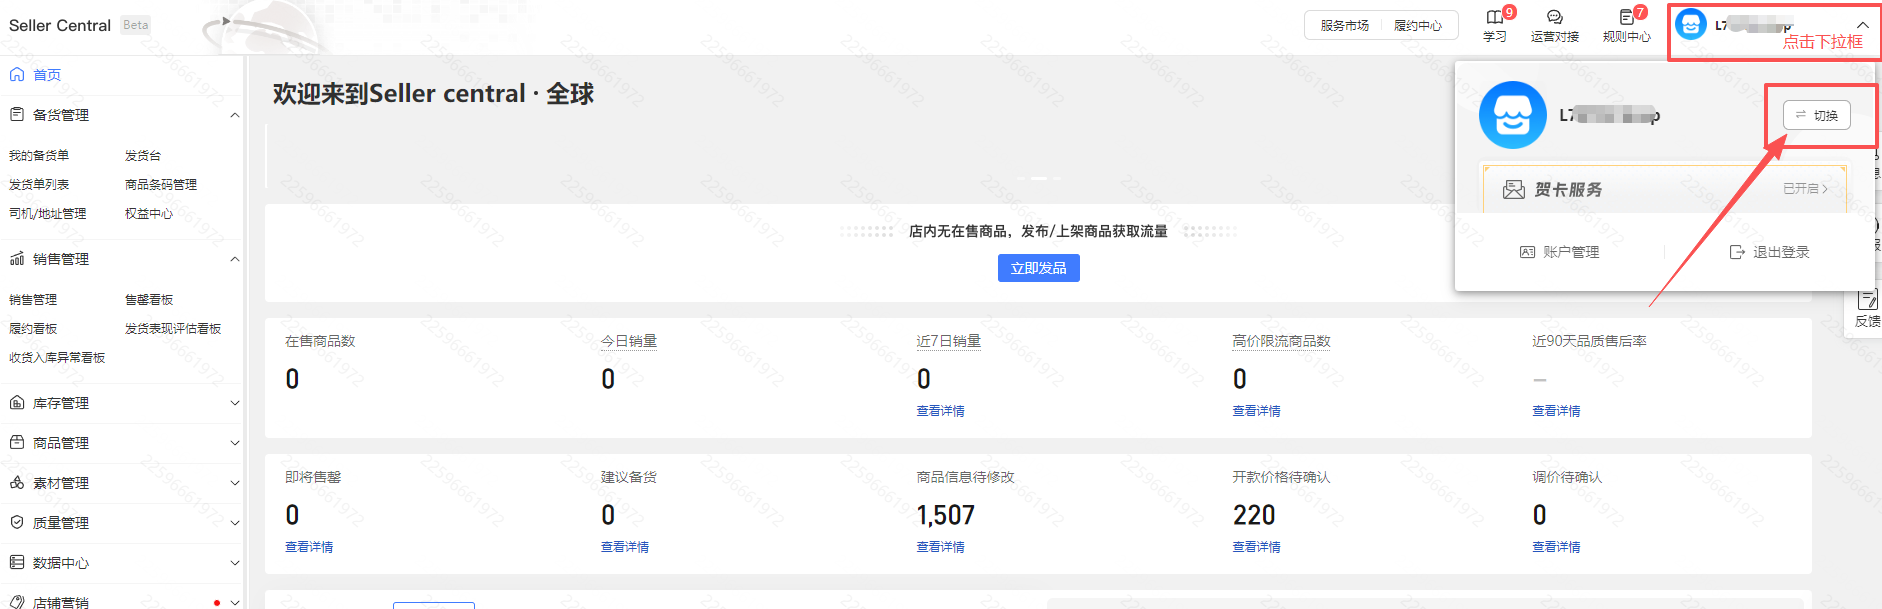Open 司机/地址管理 menu item
The width and height of the screenshot is (1882, 609).
tap(47, 214)
